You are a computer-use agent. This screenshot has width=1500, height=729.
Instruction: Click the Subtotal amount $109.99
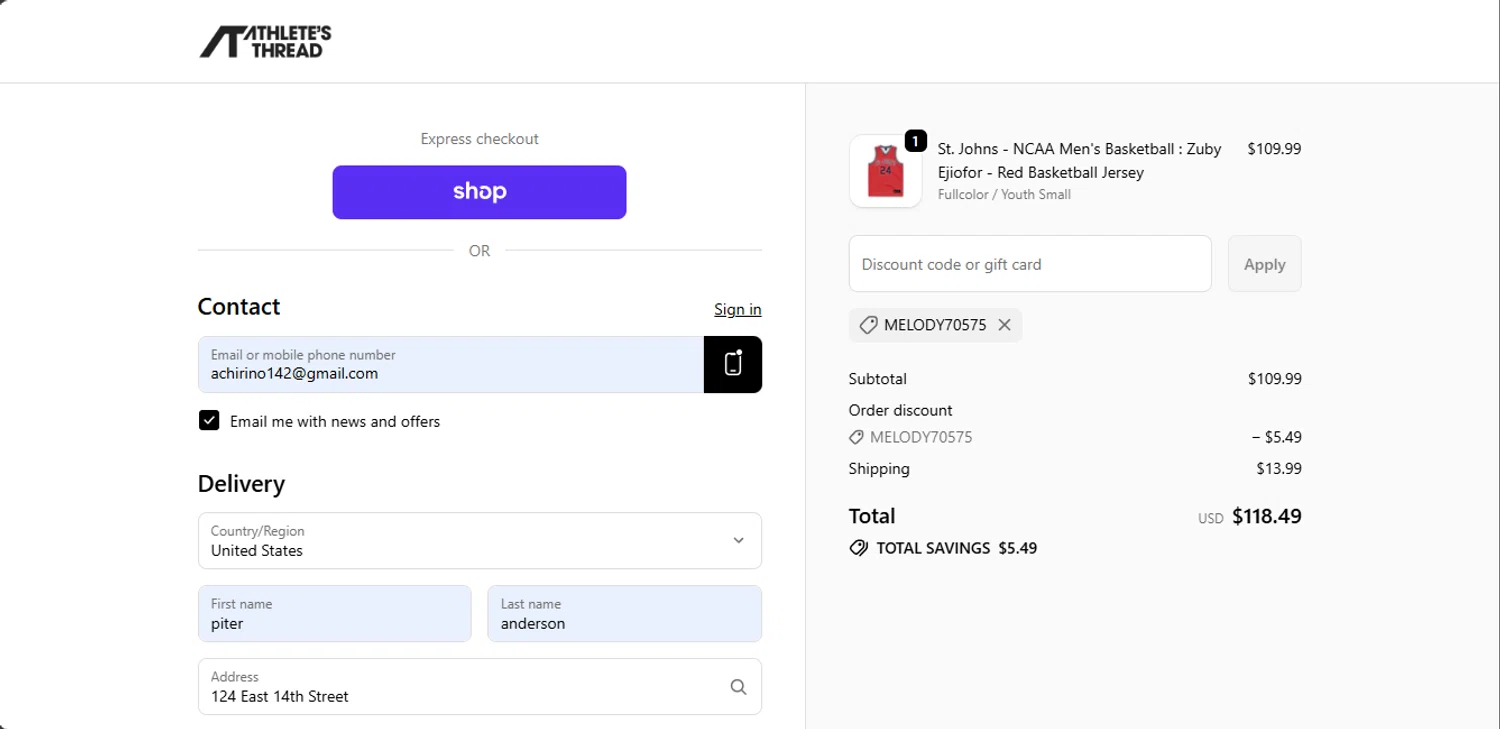1274,379
